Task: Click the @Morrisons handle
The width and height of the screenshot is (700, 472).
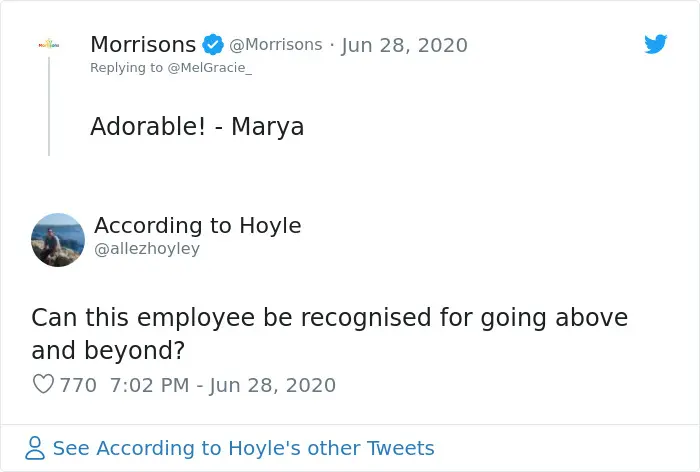Action: [276, 45]
